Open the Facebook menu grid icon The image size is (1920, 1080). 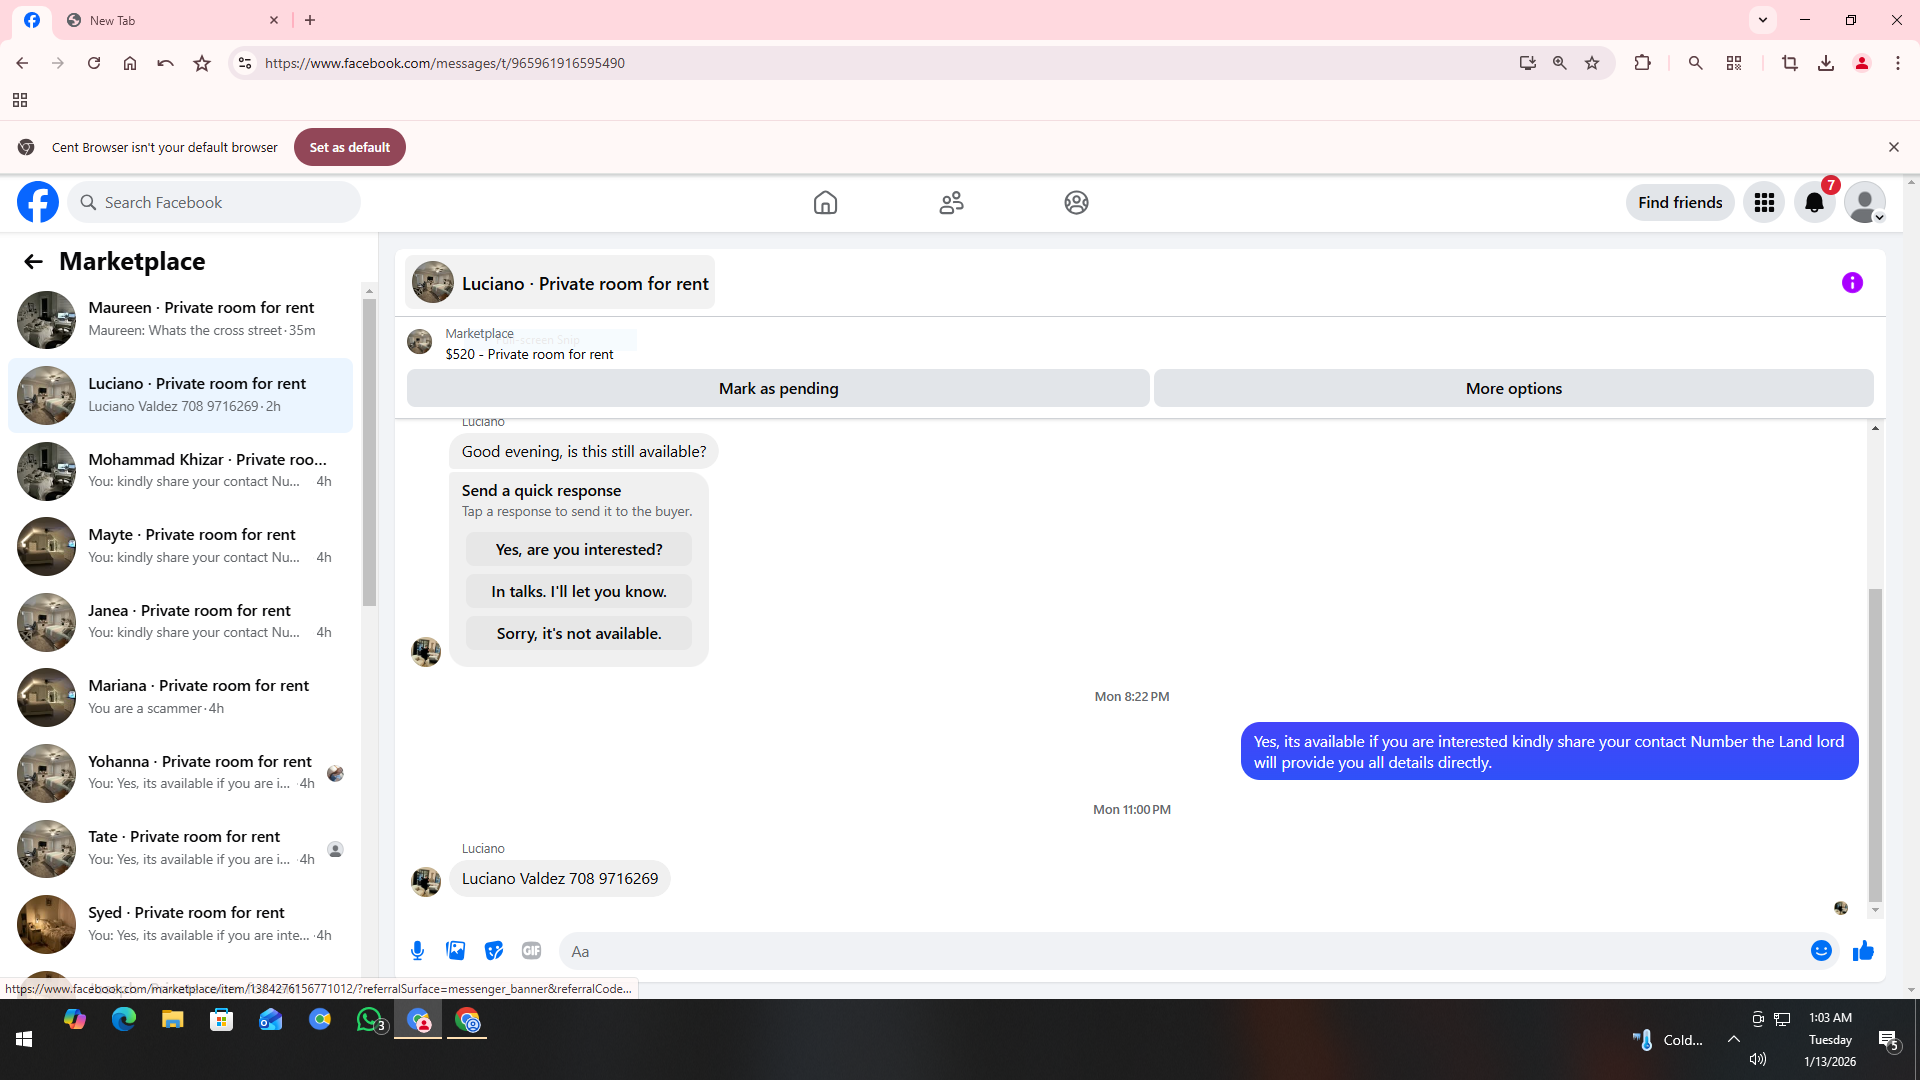(x=1764, y=203)
